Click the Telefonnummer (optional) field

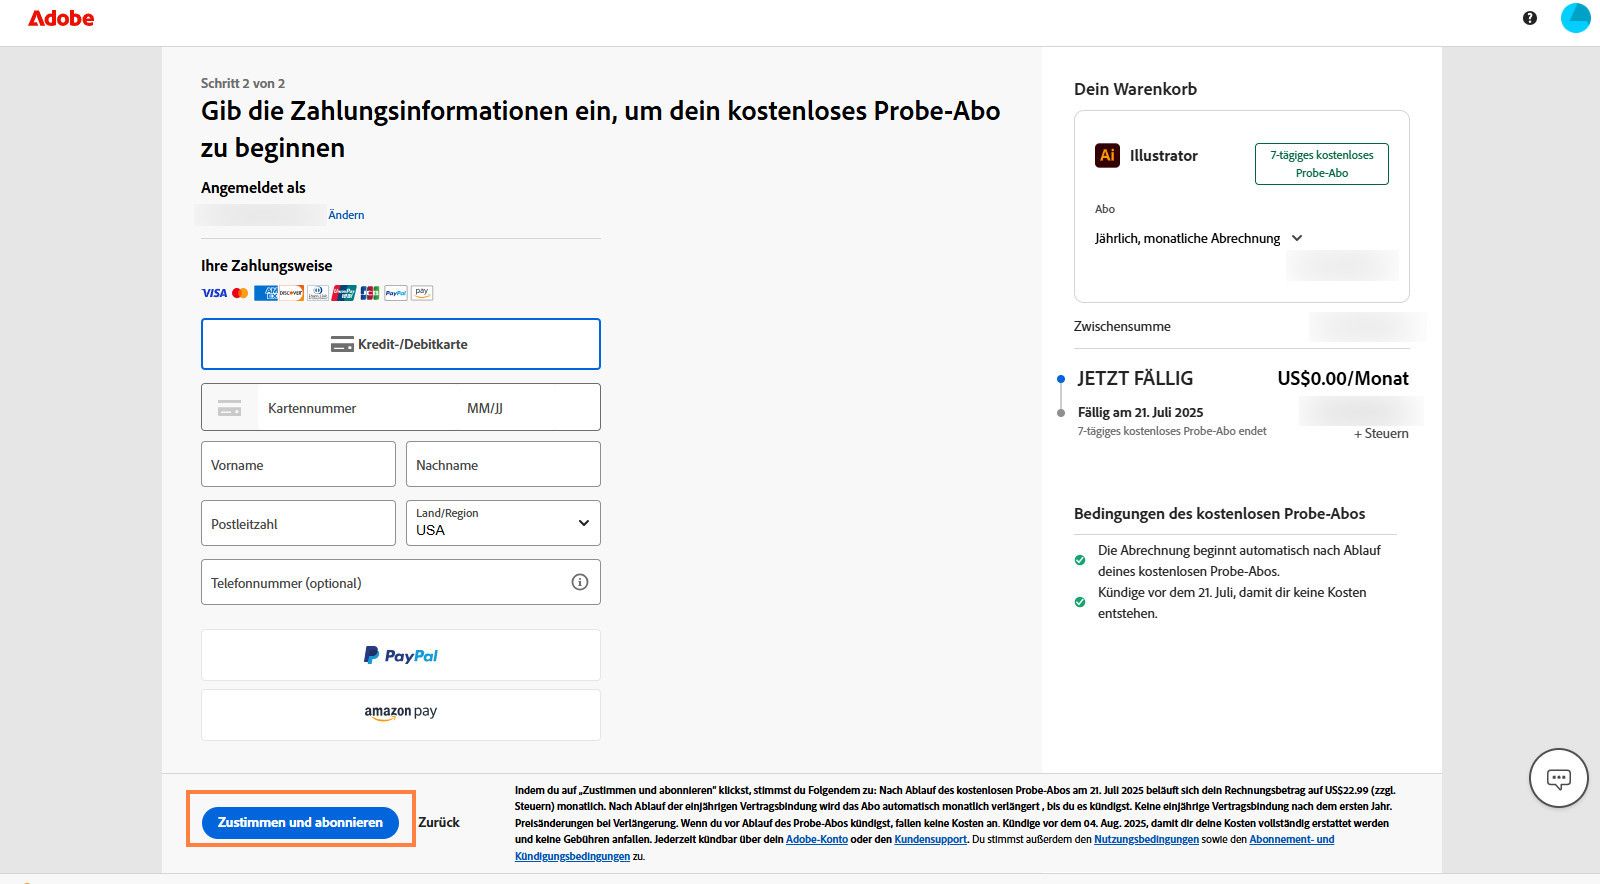click(x=400, y=582)
